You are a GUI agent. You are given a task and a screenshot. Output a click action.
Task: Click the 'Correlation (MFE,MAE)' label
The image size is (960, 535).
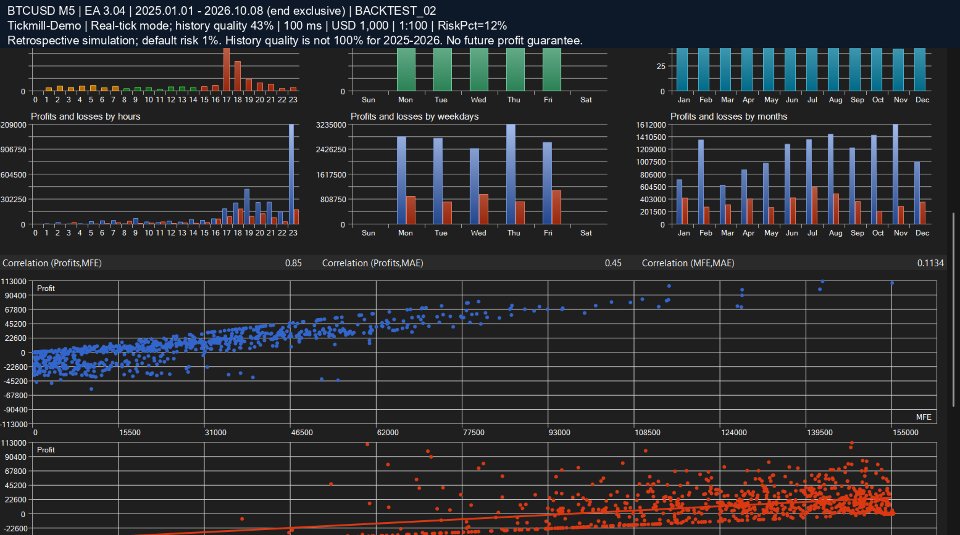coord(688,263)
